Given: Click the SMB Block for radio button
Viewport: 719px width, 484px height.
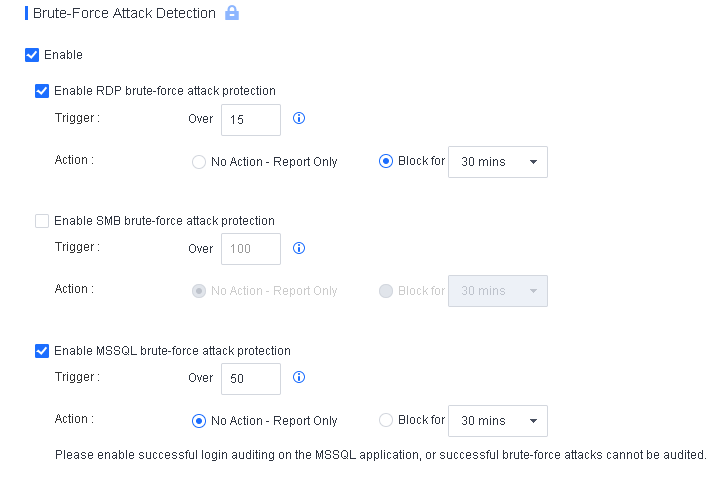Looking at the screenshot, I should 386,291.
